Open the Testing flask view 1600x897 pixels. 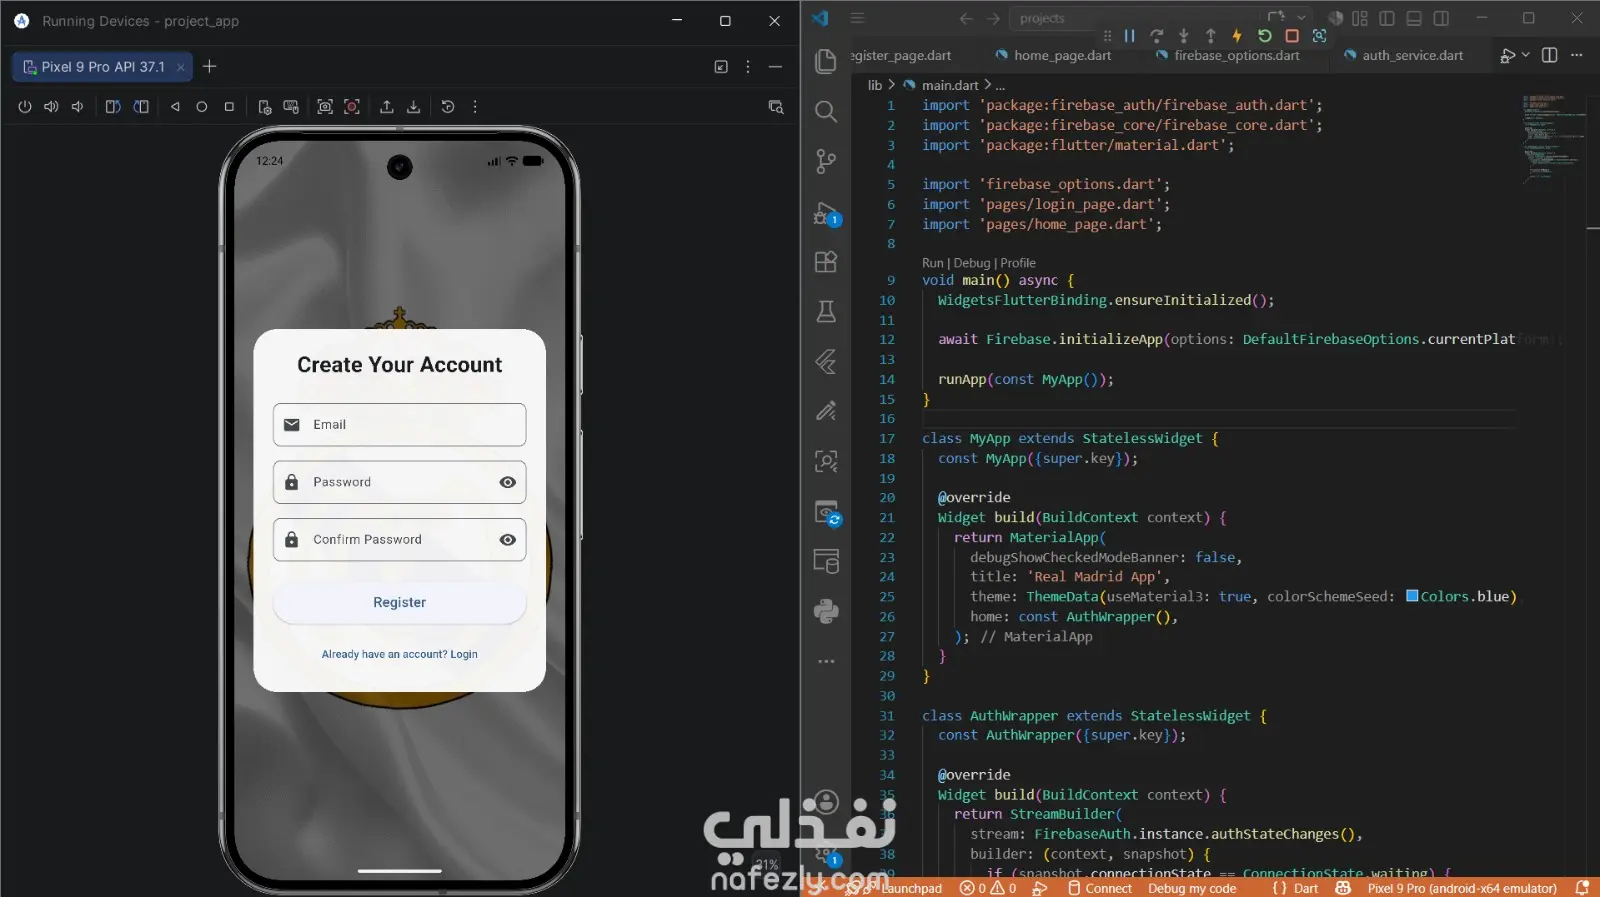coord(826,312)
